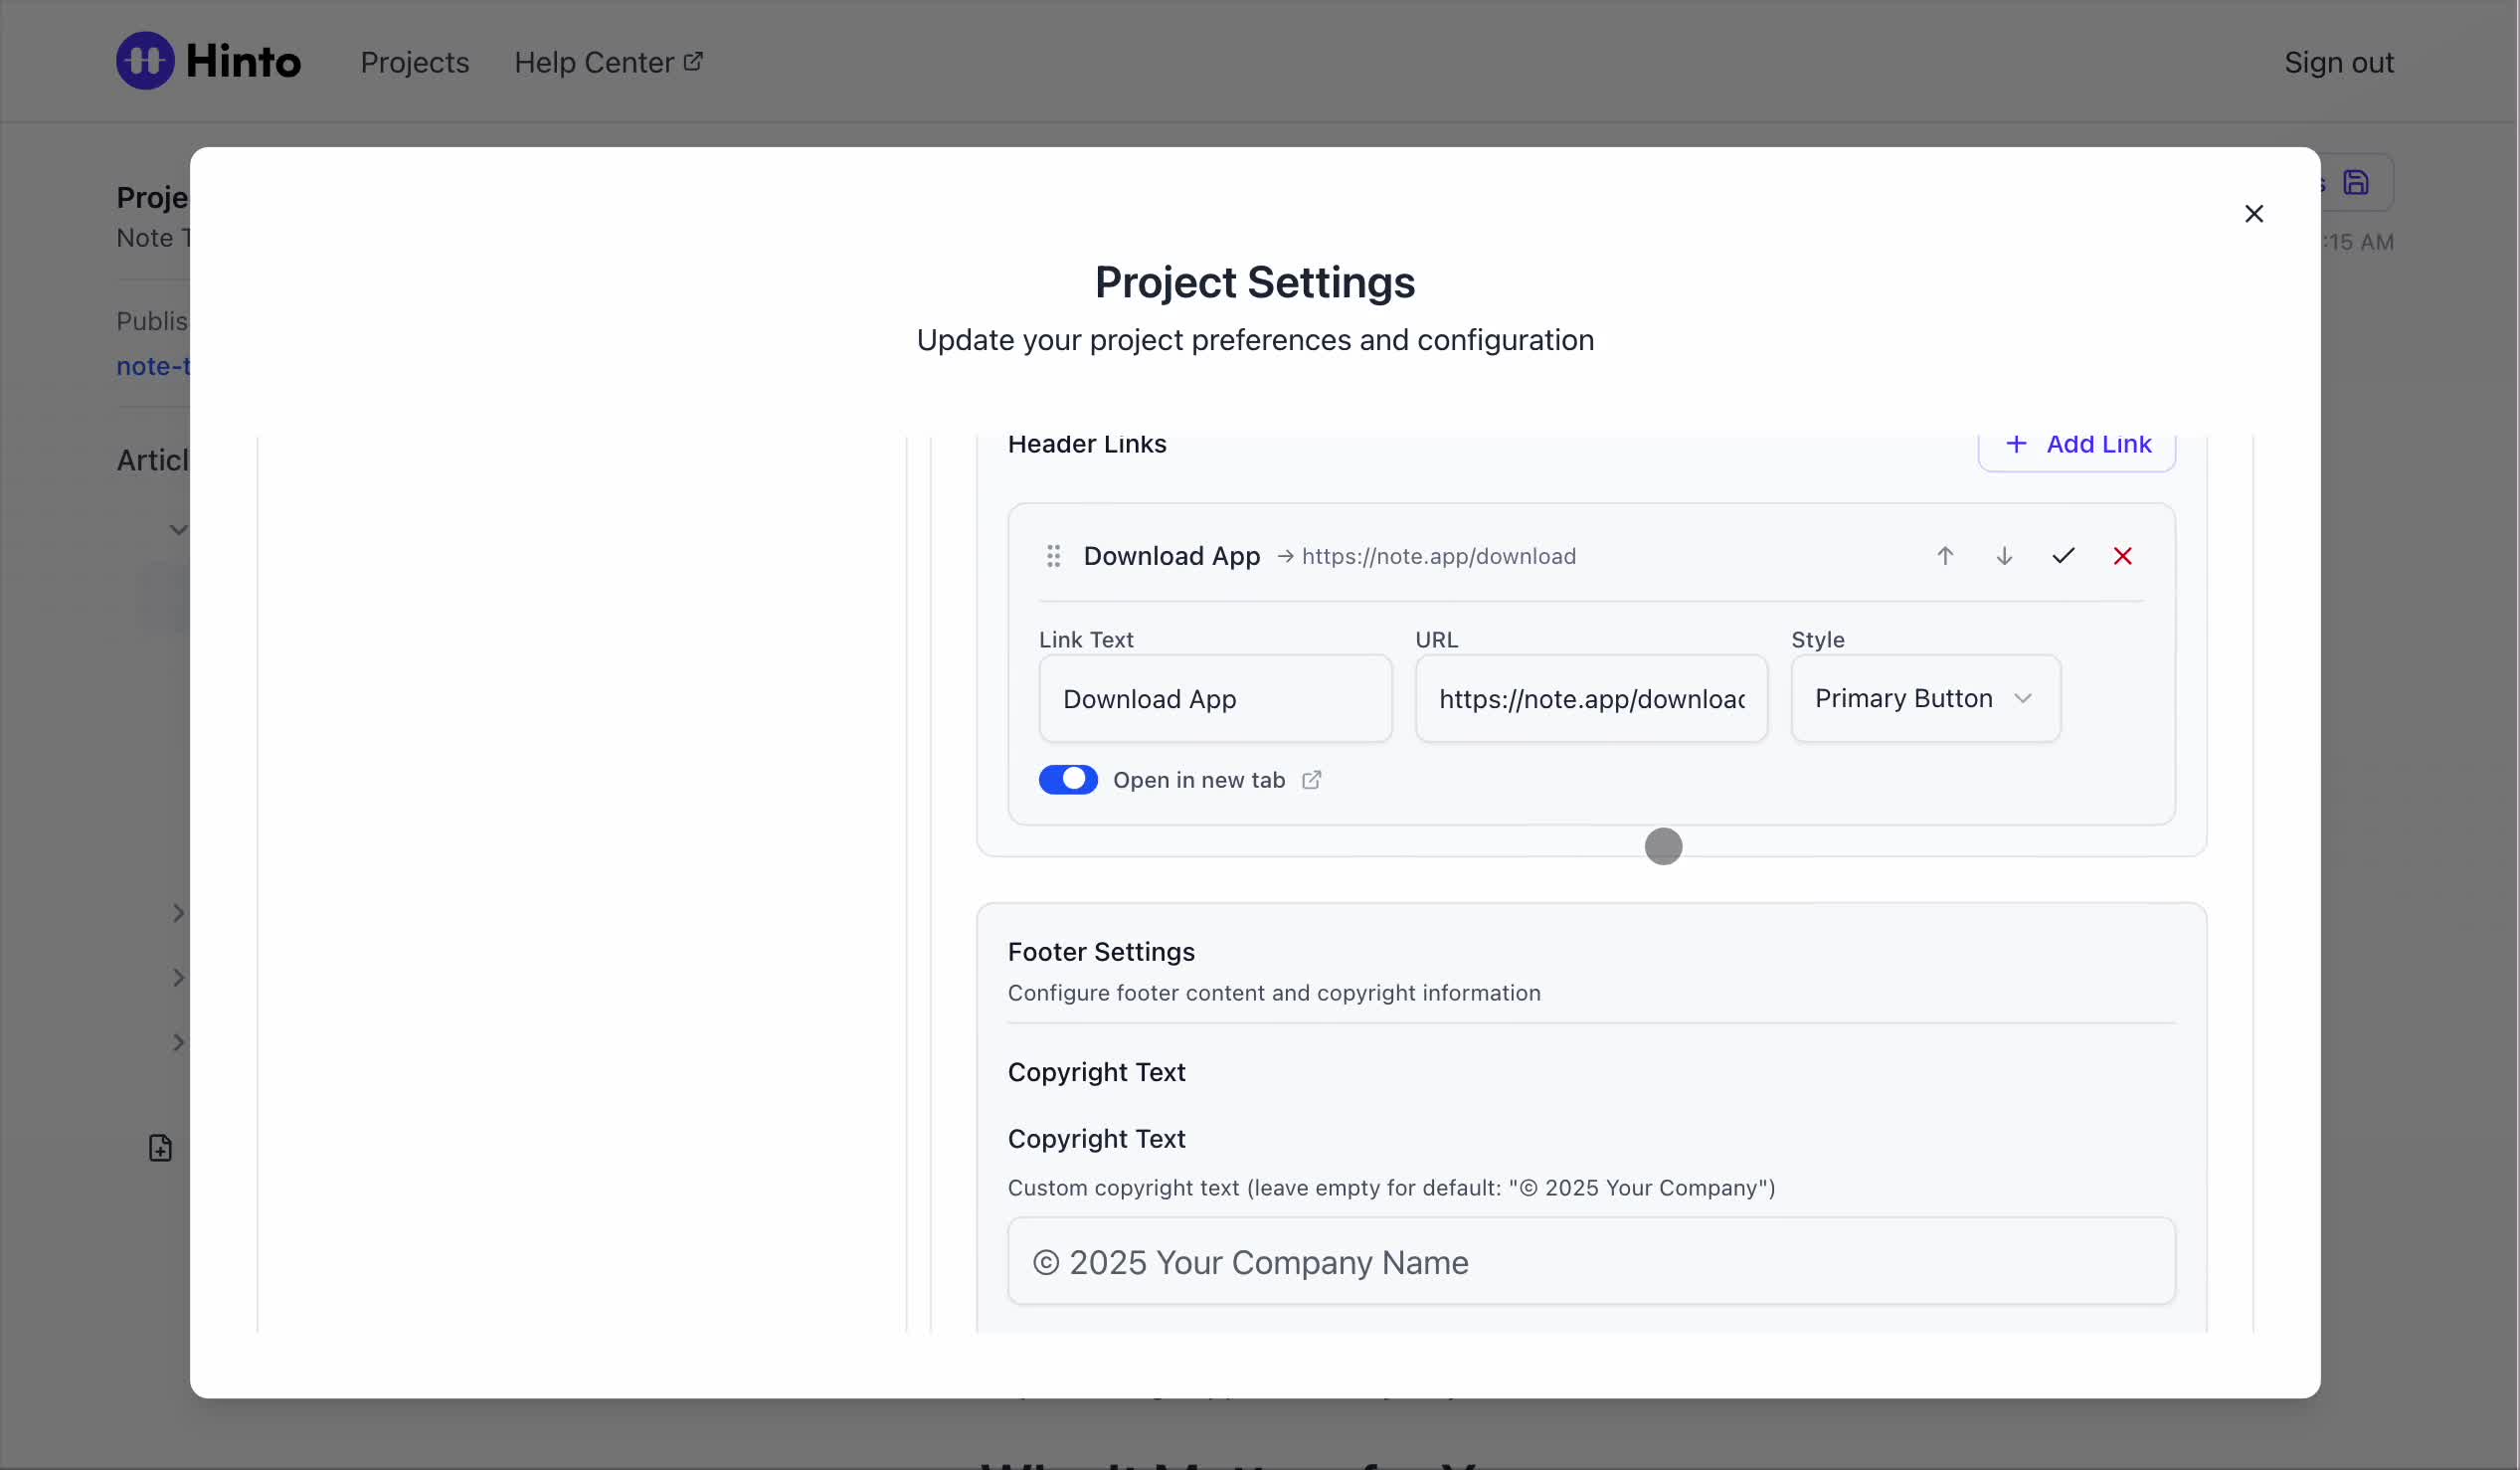
Task: Expand the first collapsed sidebar chevron
Action: [178, 913]
